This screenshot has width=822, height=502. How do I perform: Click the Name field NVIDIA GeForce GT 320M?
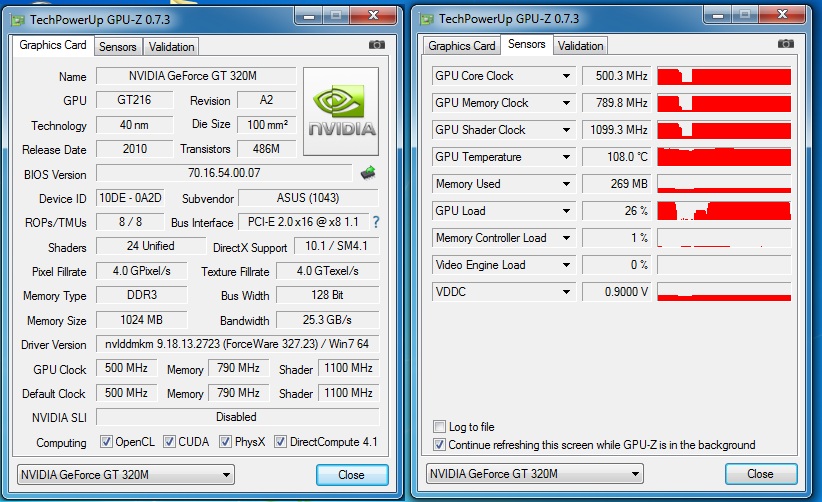[x=196, y=76]
